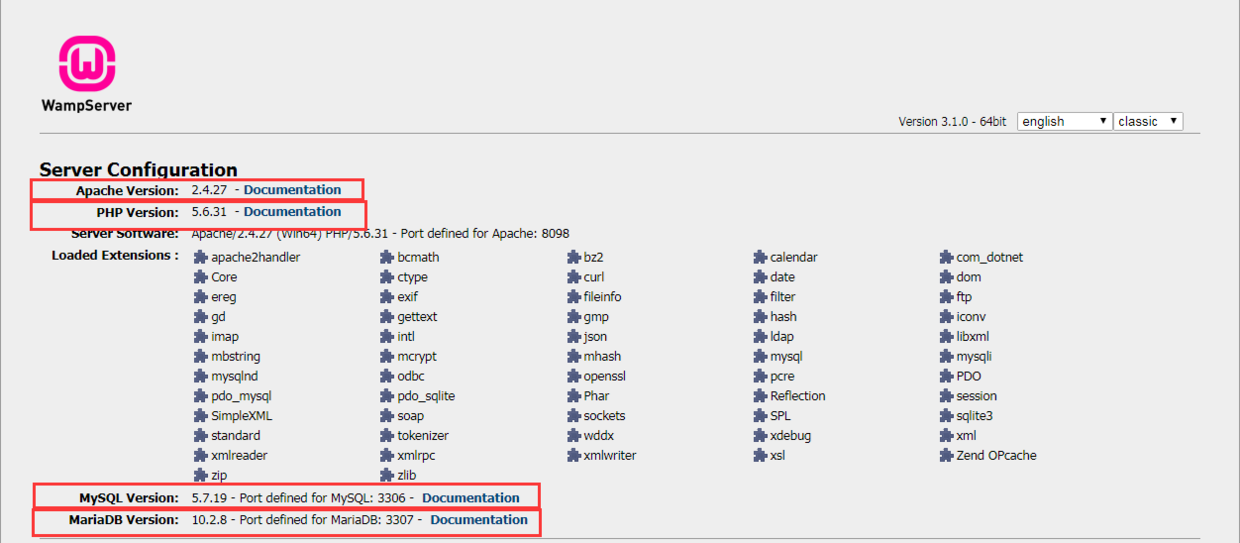Click the puzzle icon beside Core
Image resolution: width=1240 pixels, height=543 pixels.
pyautogui.click(x=201, y=277)
